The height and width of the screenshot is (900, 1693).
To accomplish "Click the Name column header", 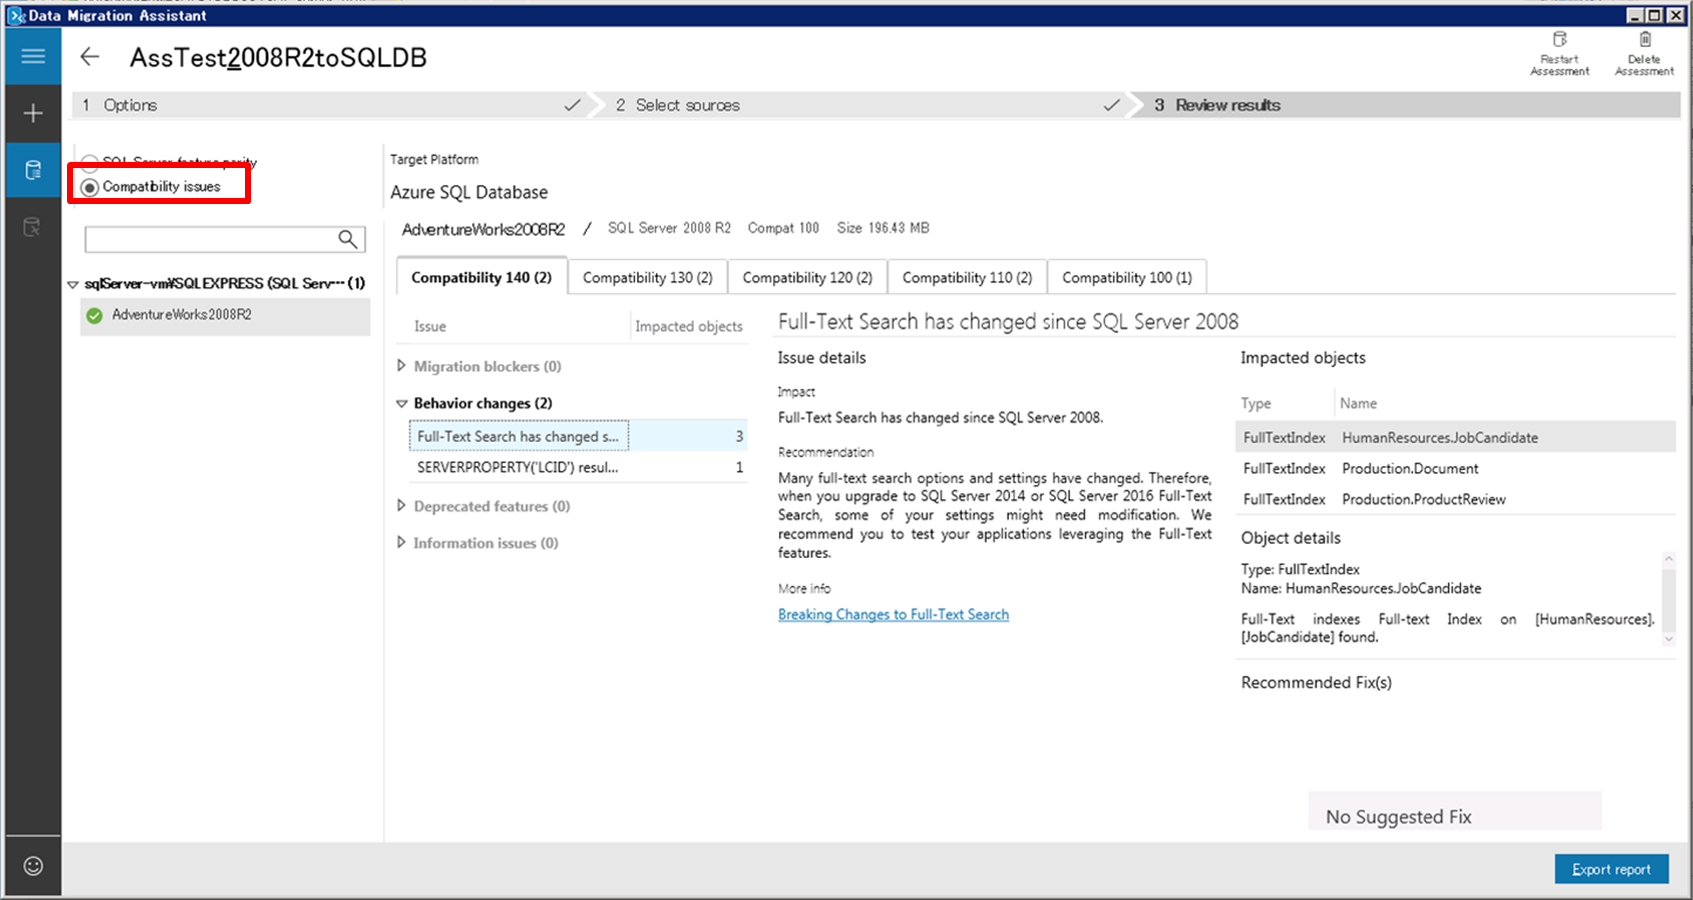I will (x=1358, y=403).
